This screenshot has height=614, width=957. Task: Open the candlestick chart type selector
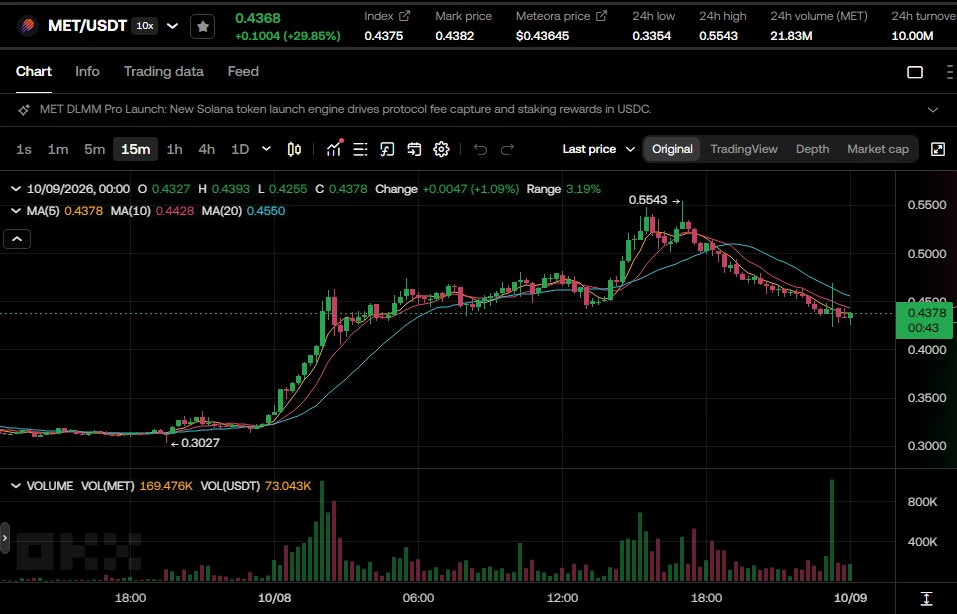click(294, 149)
